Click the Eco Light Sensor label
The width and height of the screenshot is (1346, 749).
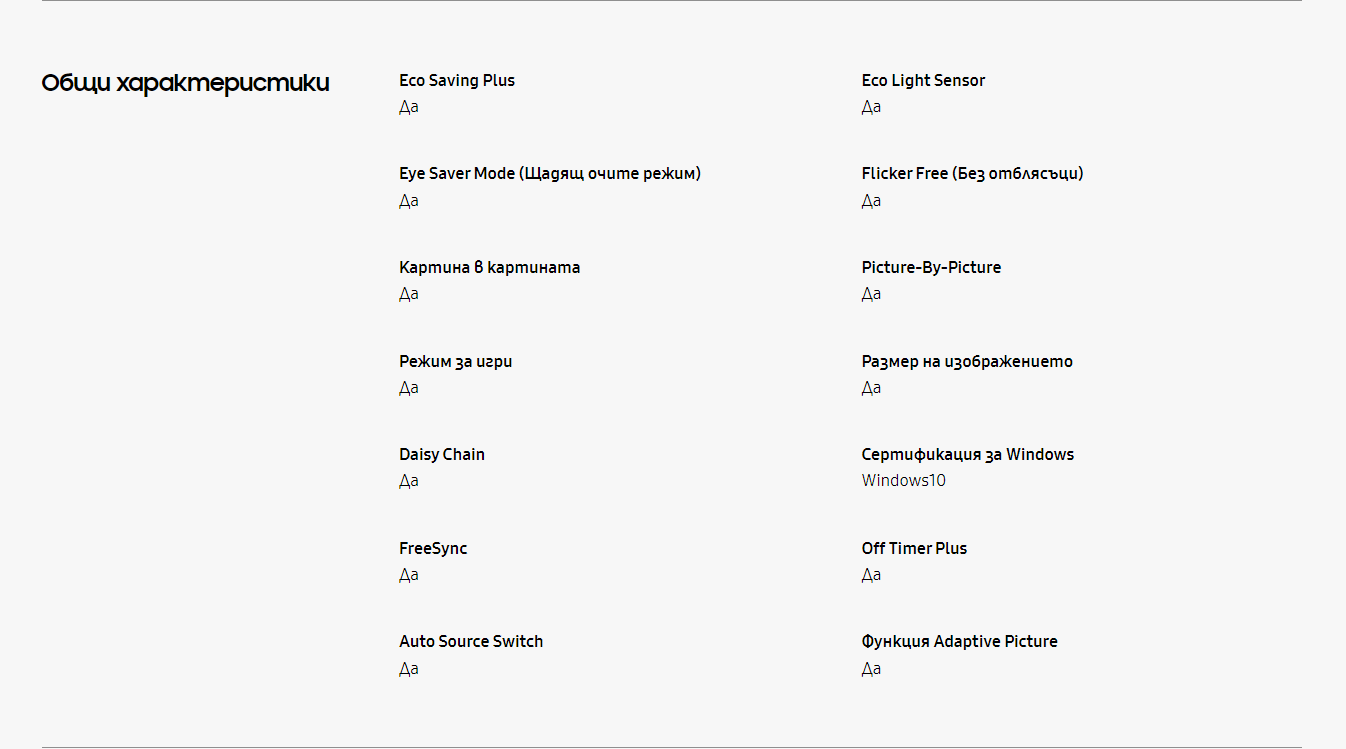pos(923,81)
